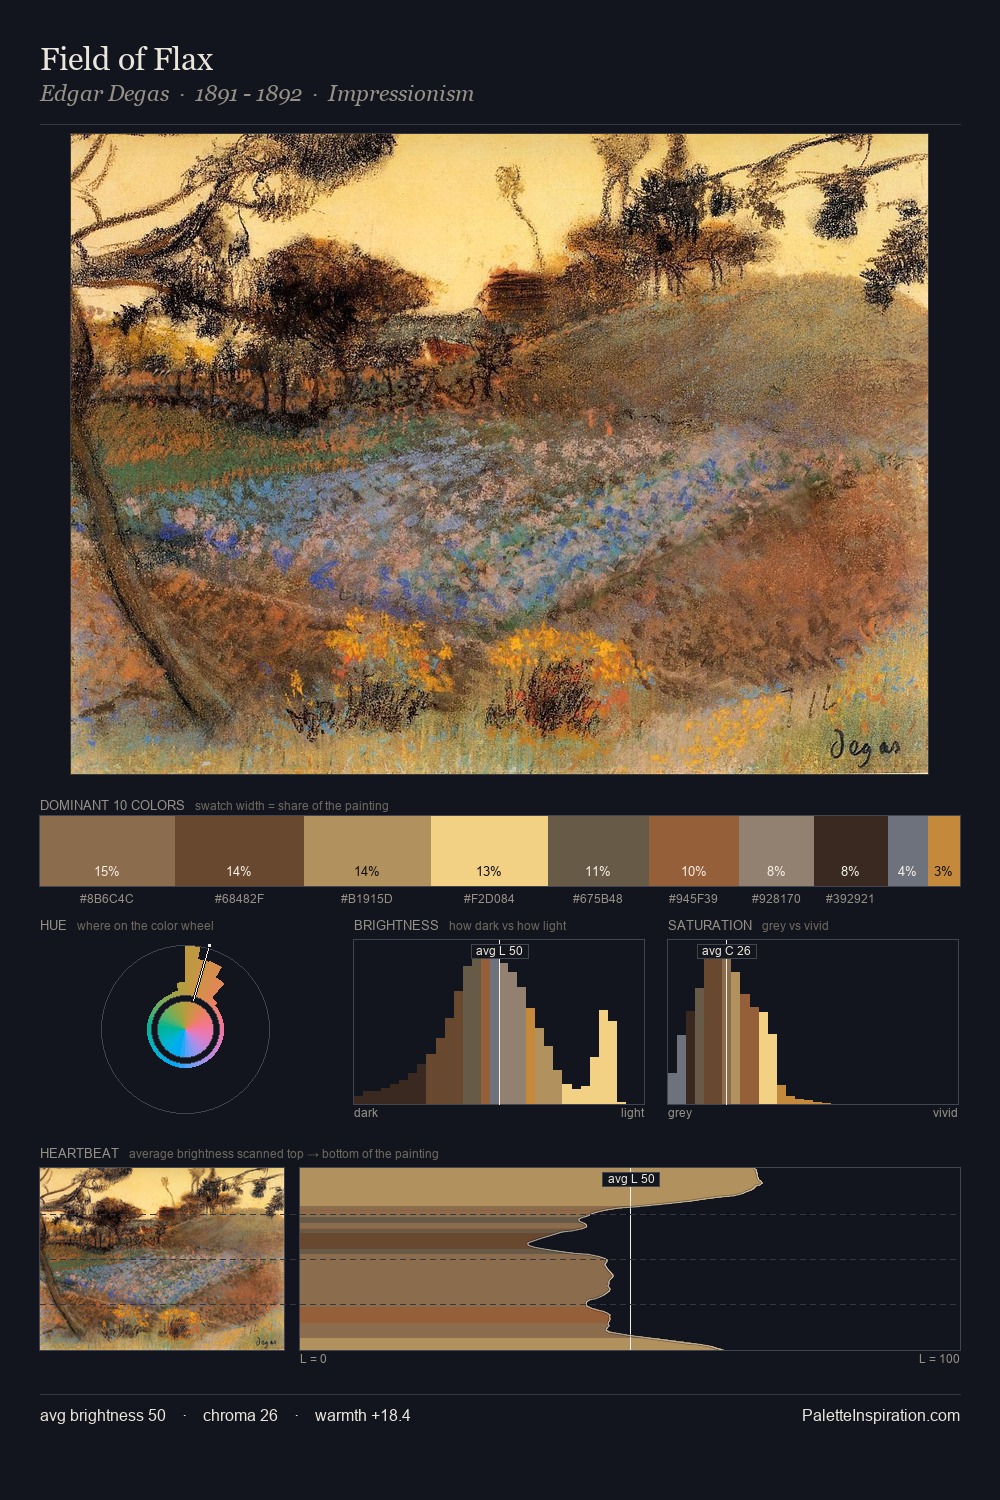Image resolution: width=1000 pixels, height=1500 pixels.
Task: Click the hex code #B1915D
Action: (367, 898)
